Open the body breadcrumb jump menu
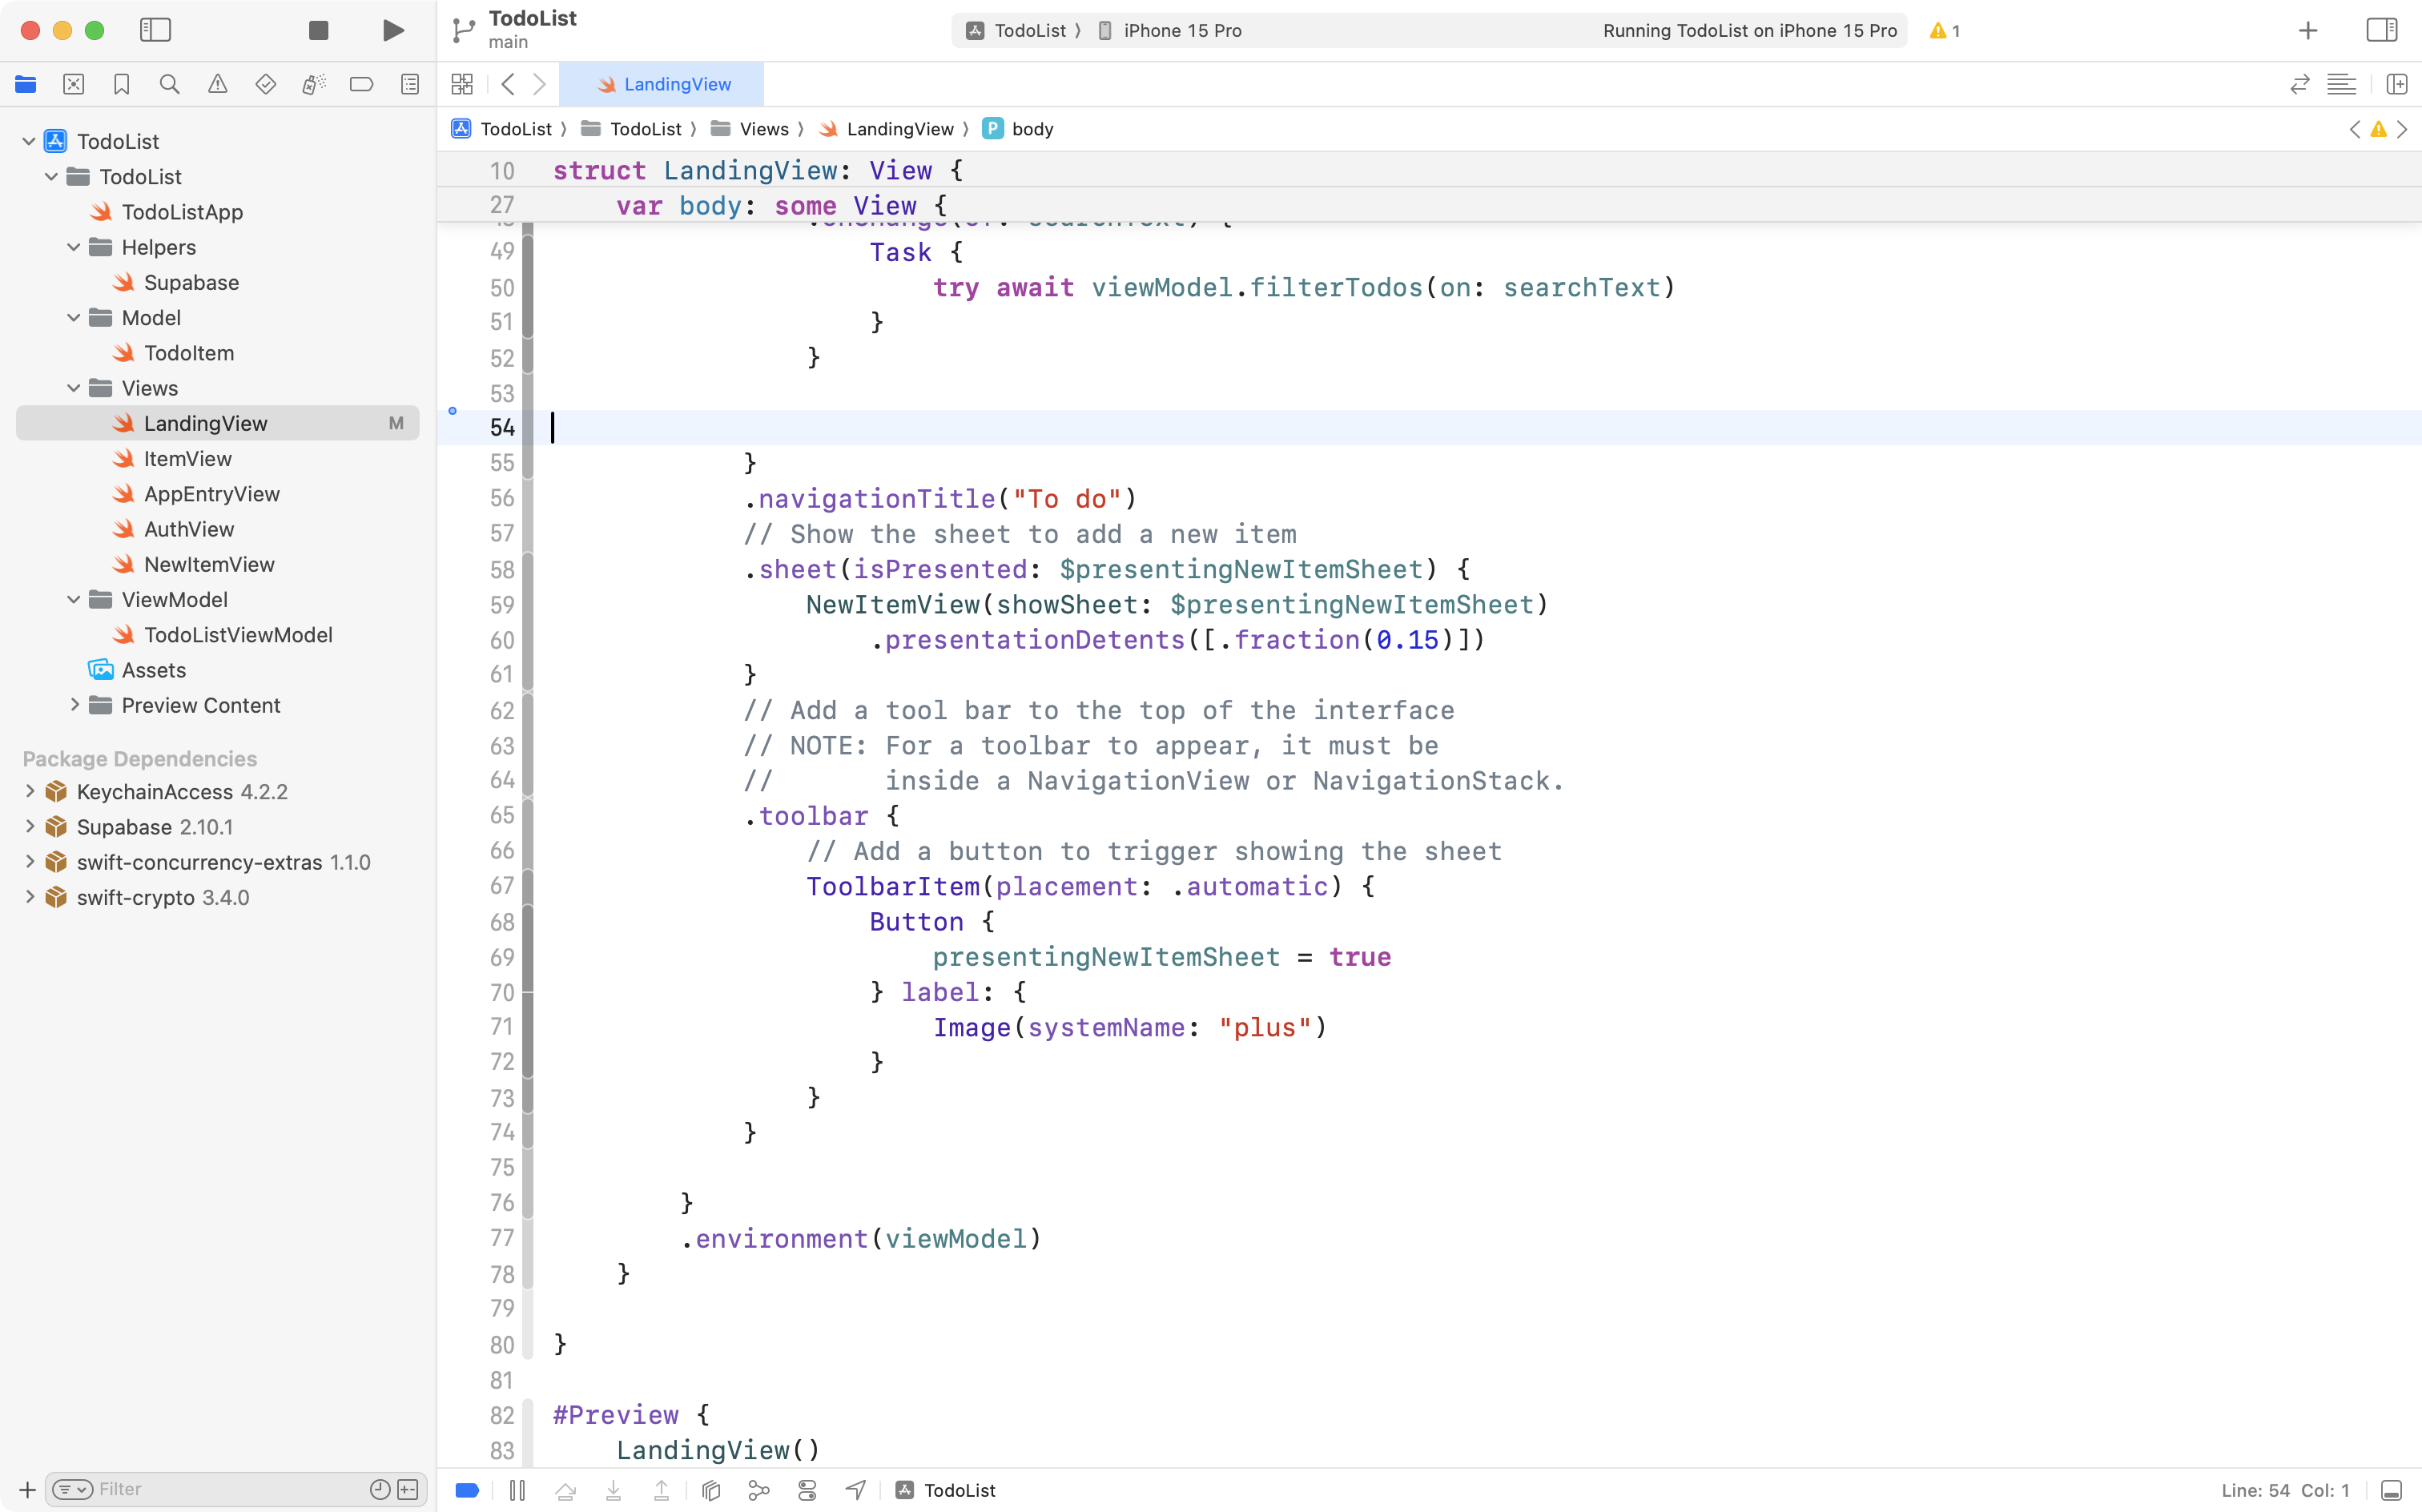Screen dimensions: 2422x1512 pyautogui.click(x=1032, y=128)
